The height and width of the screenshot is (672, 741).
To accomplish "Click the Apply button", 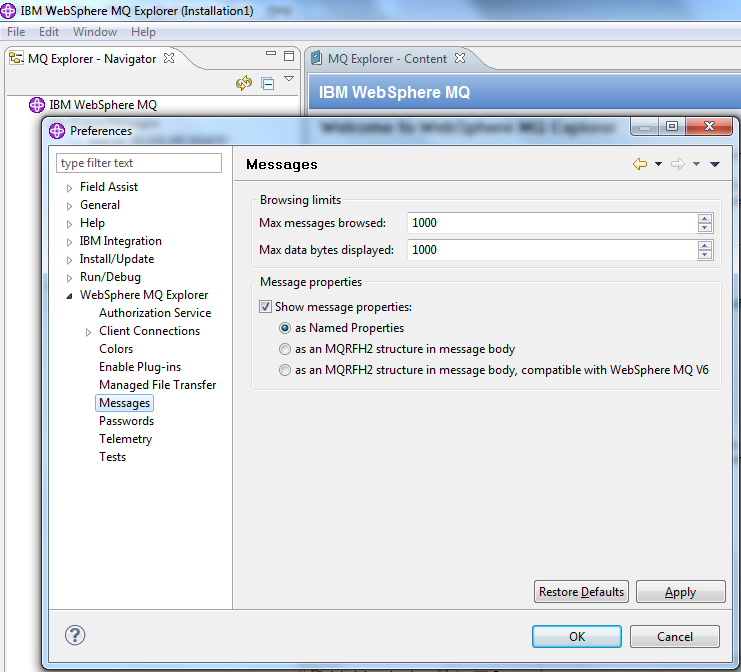I will point(681,592).
